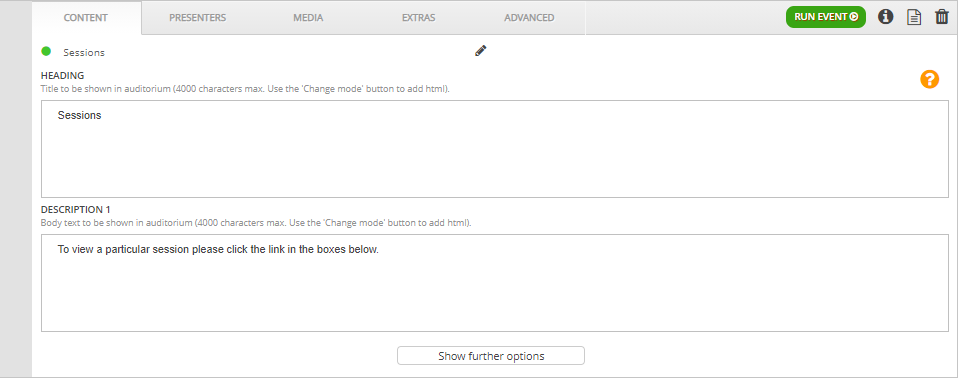This screenshot has width=959, height=379.
Task: Click inside the Heading text box
Action: [x=495, y=149]
